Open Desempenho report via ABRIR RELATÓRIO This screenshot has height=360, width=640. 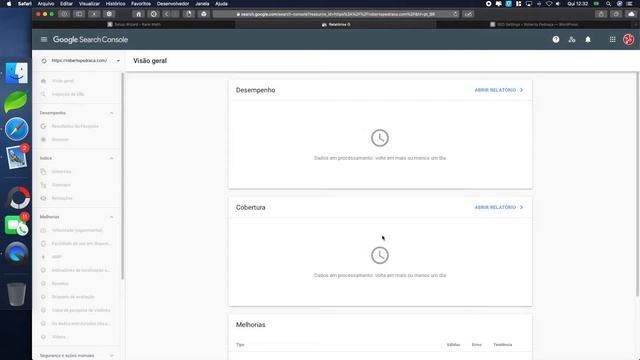click(x=498, y=90)
